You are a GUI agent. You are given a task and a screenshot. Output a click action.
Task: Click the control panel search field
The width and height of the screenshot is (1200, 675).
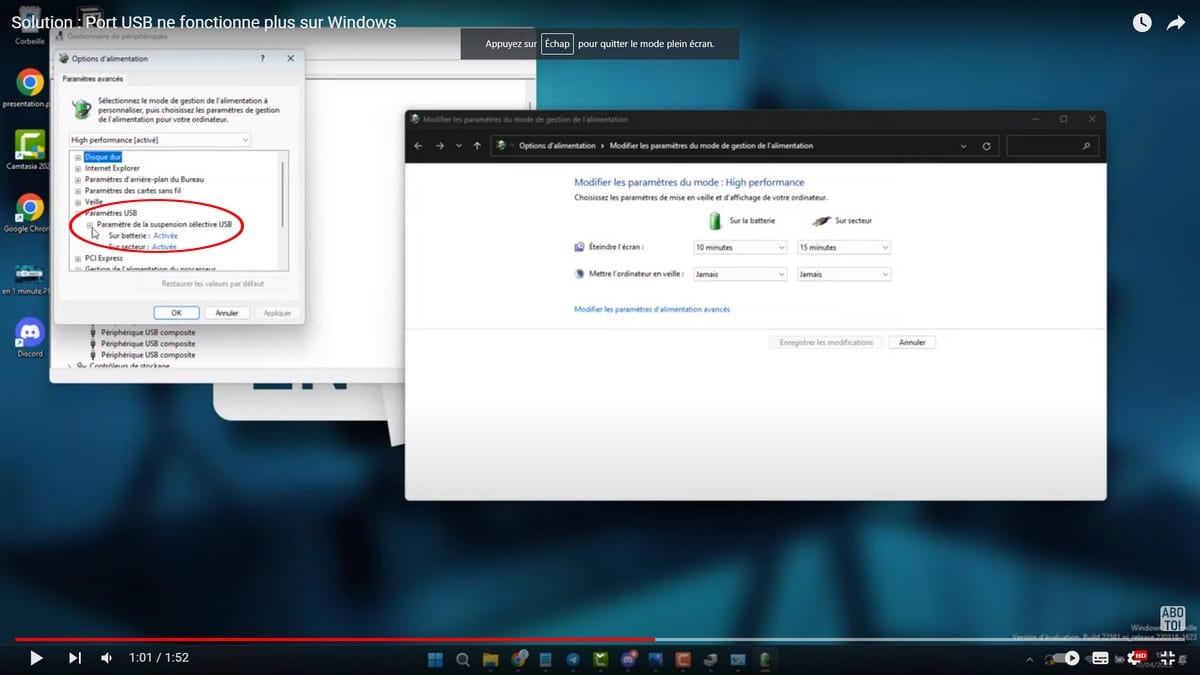pyautogui.click(x=1052, y=146)
